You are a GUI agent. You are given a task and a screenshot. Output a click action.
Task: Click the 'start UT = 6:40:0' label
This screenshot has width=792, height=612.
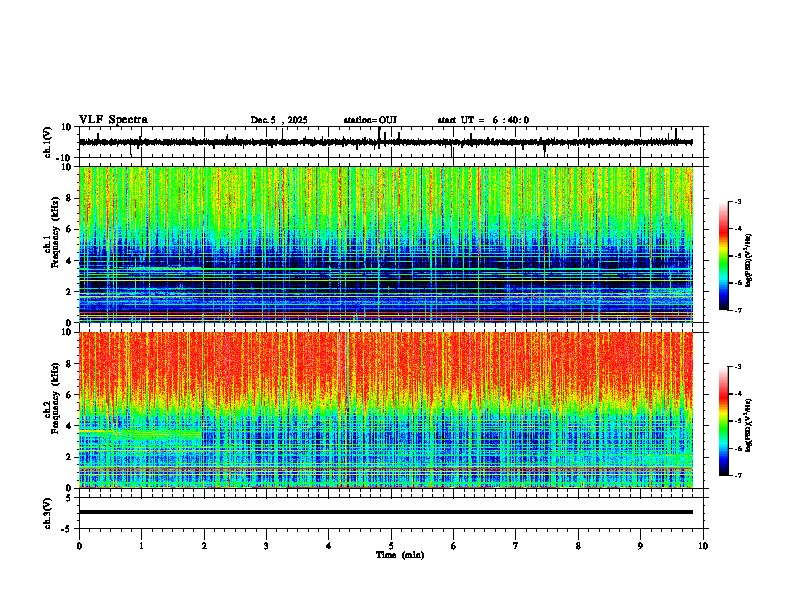(x=483, y=120)
